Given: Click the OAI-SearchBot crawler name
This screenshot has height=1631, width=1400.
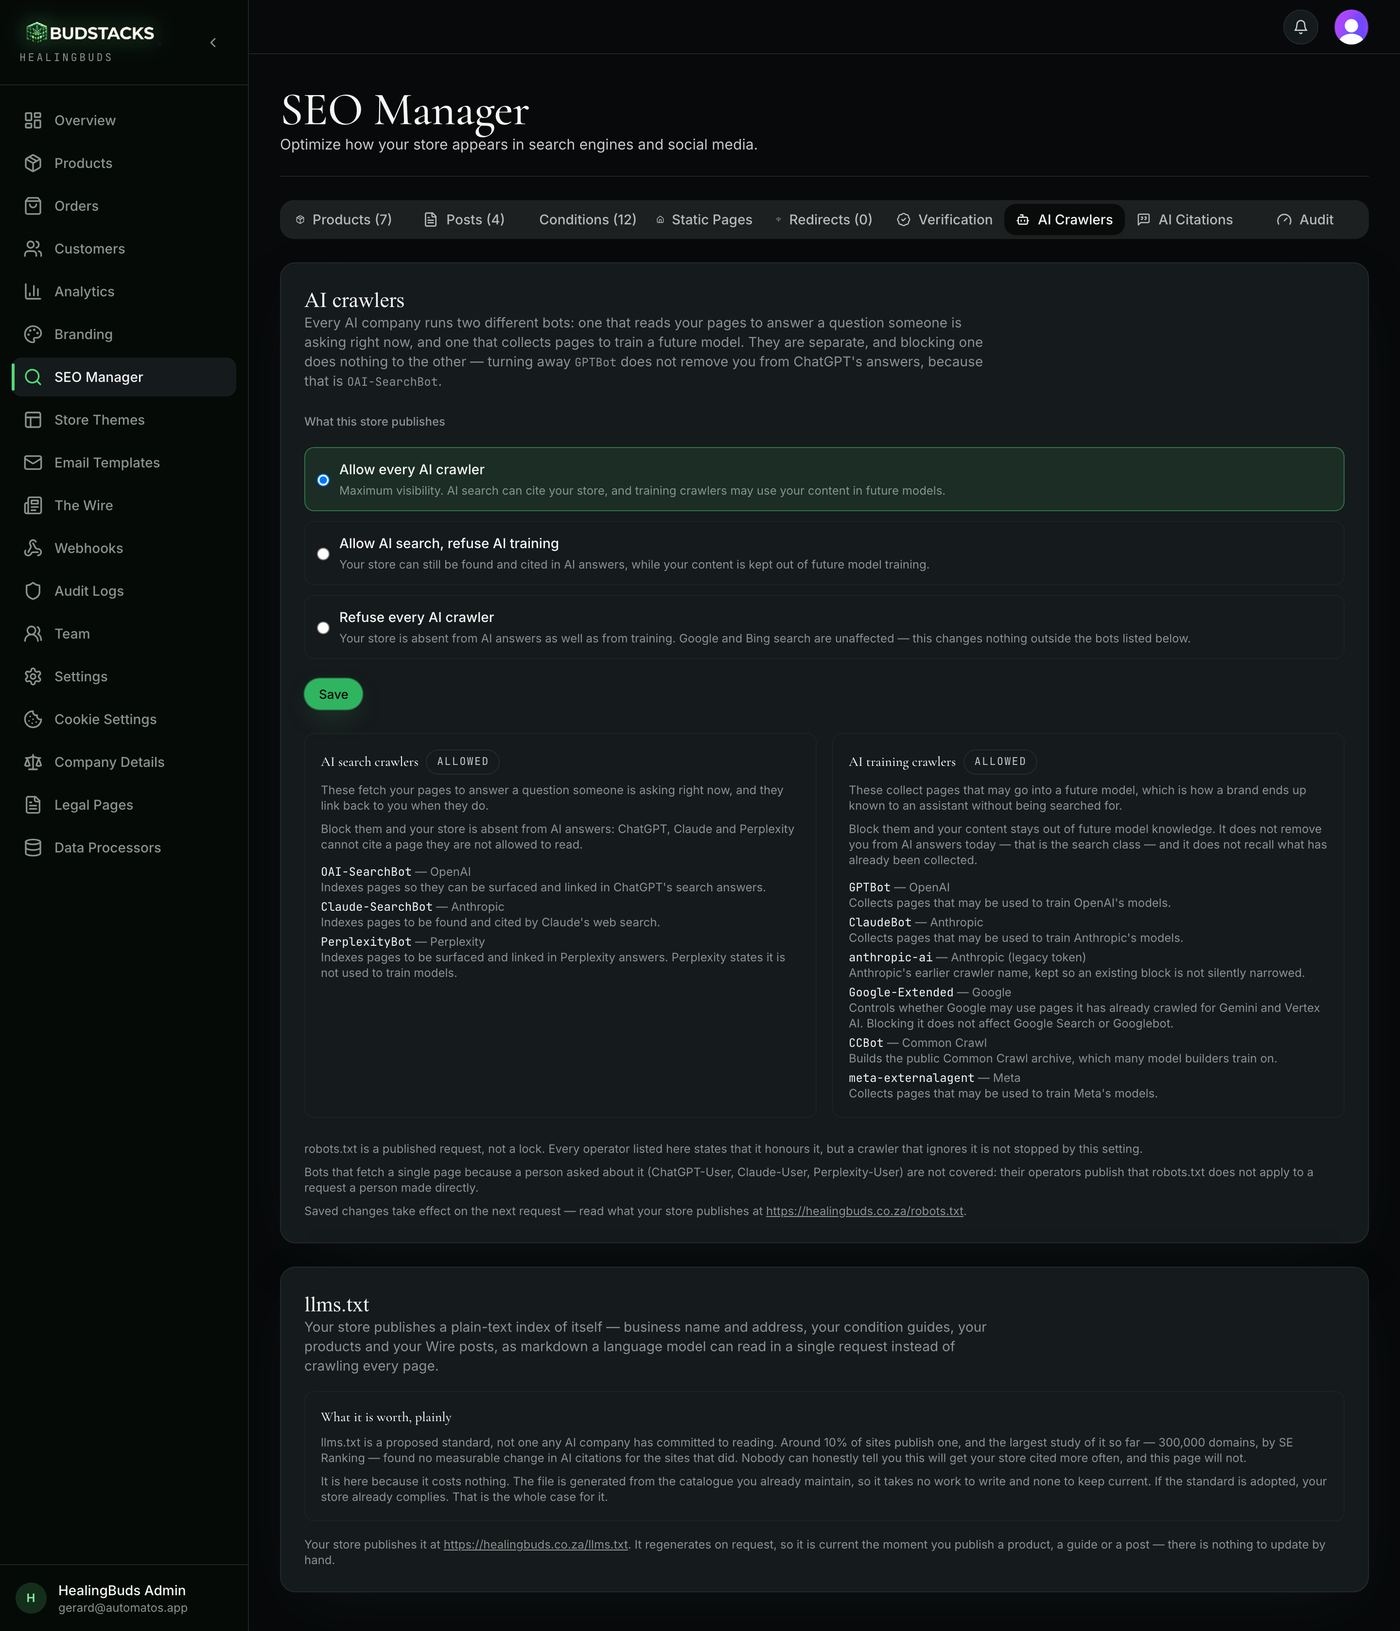Looking at the screenshot, I should (x=366, y=872).
